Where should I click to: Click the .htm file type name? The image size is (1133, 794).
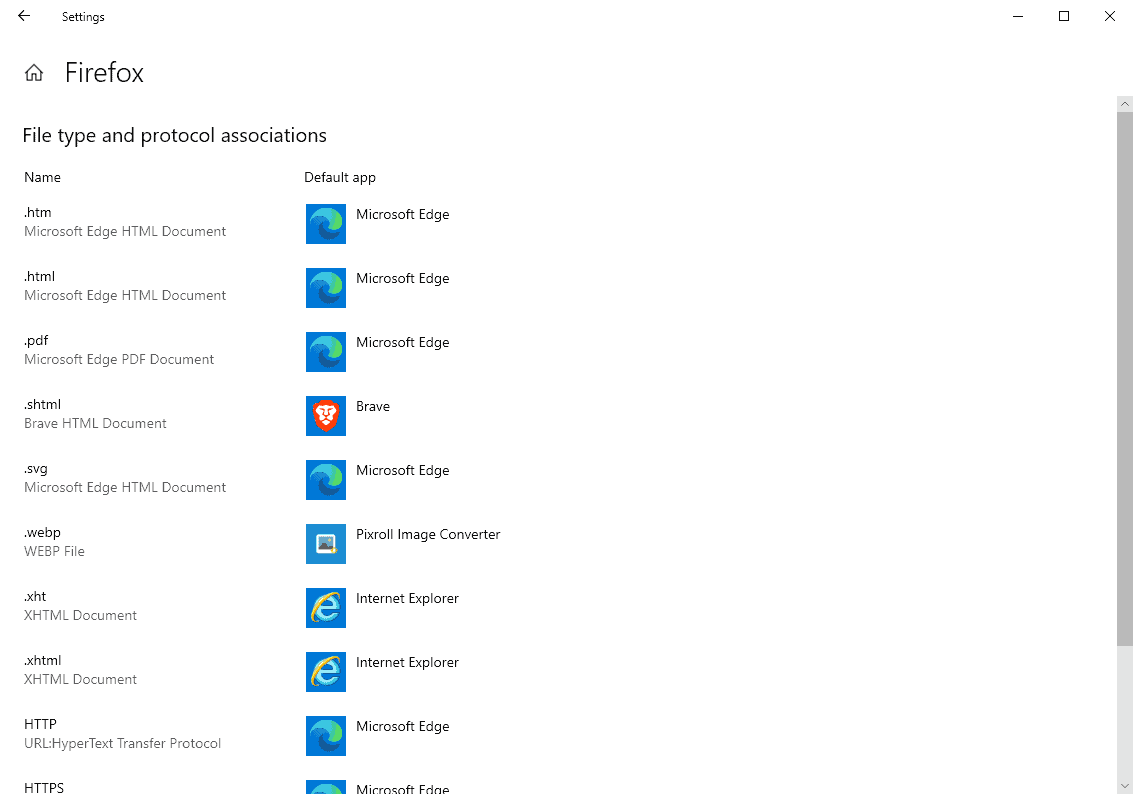[x=38, y=212]
